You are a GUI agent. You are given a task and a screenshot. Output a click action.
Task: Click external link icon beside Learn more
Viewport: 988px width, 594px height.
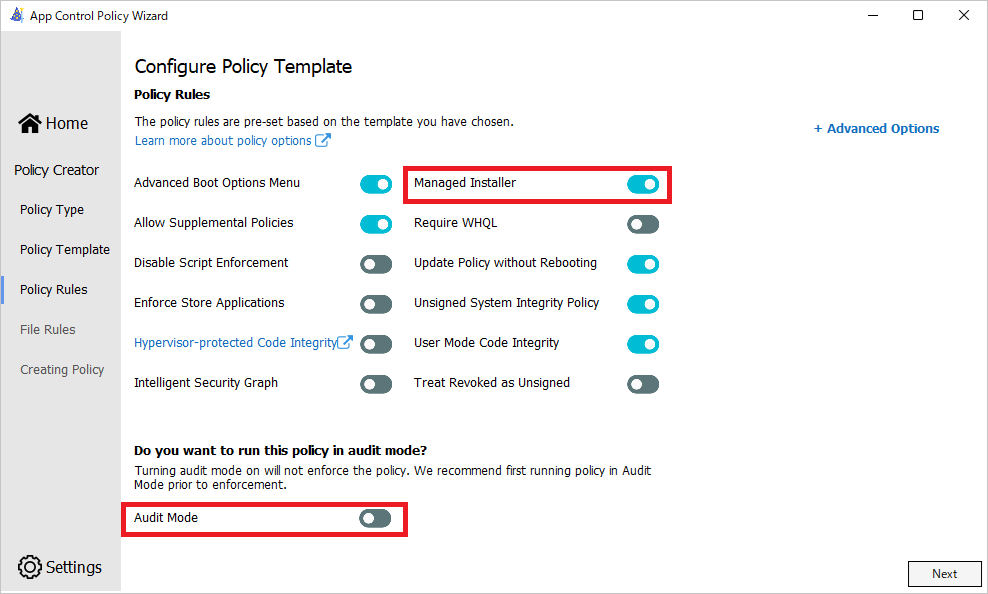point(323,141)
